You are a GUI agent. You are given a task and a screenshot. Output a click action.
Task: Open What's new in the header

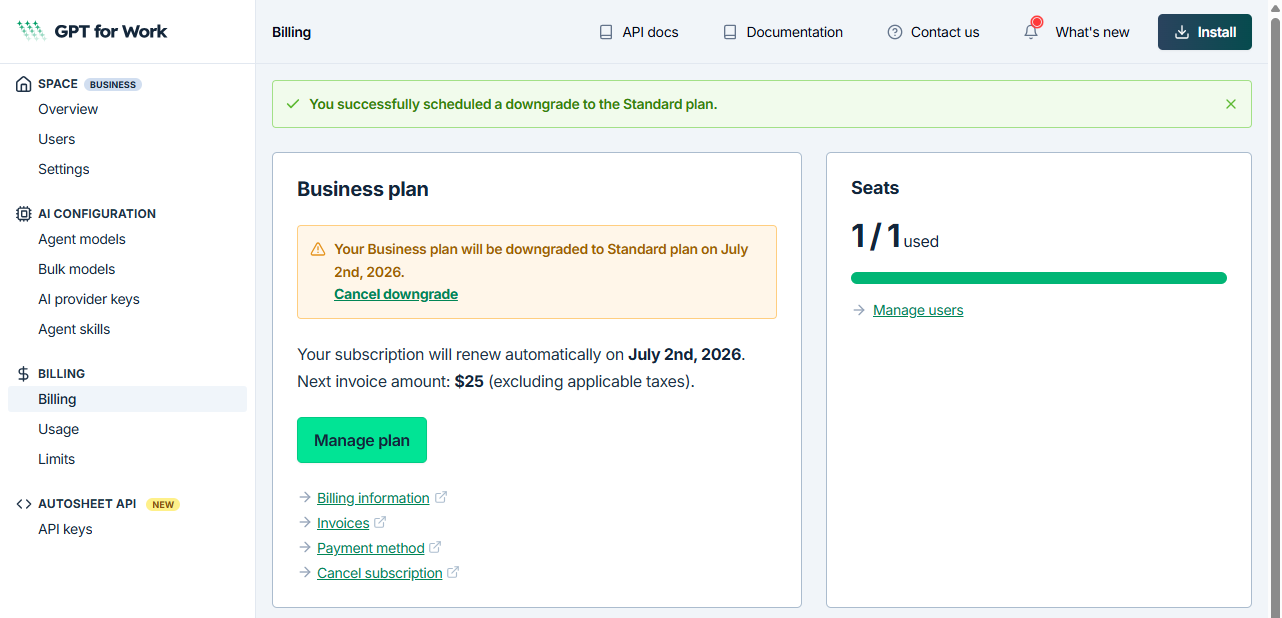click(x=1076, y=32)
